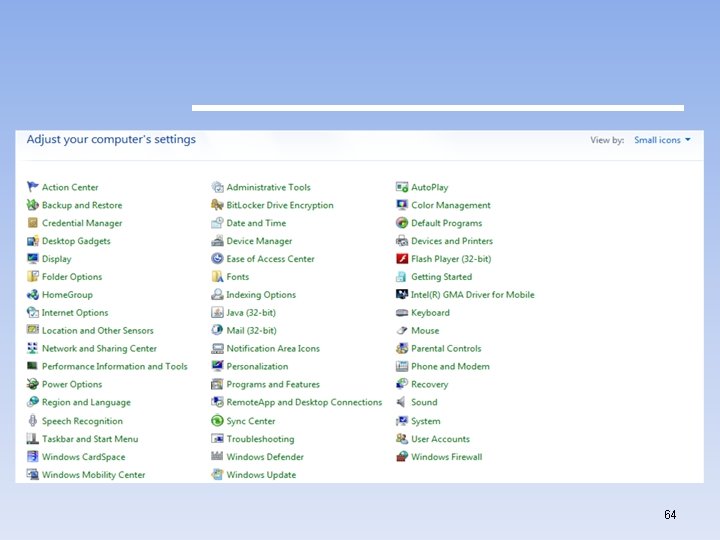Click the Windows Defender link

[x=265, y=456]
